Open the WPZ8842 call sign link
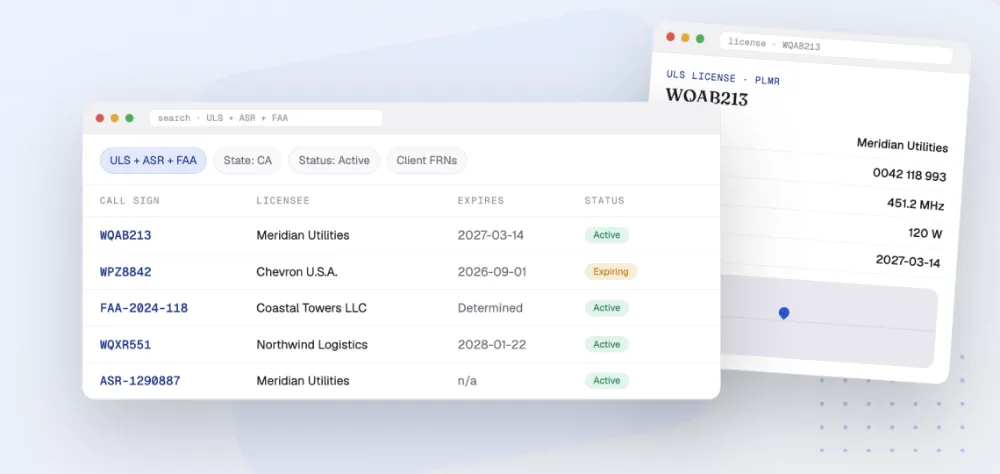1000x474 pixels. click(126, 272)
